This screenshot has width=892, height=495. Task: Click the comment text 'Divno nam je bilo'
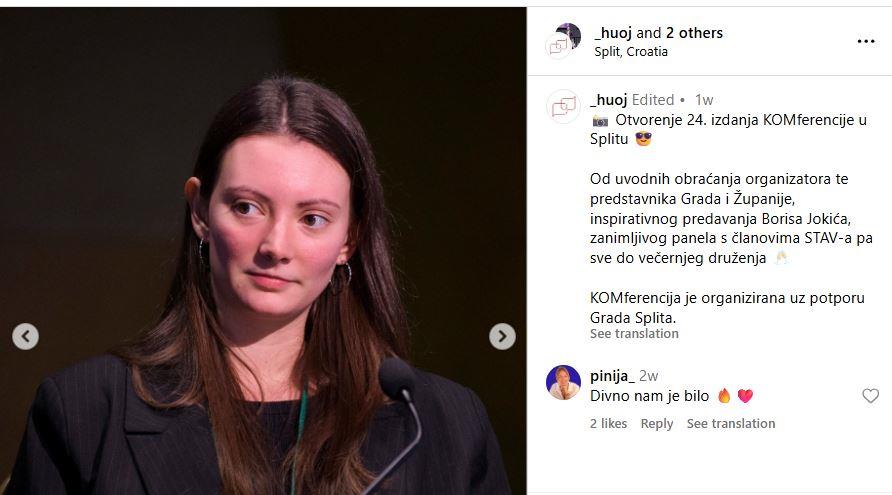[650, 396]
